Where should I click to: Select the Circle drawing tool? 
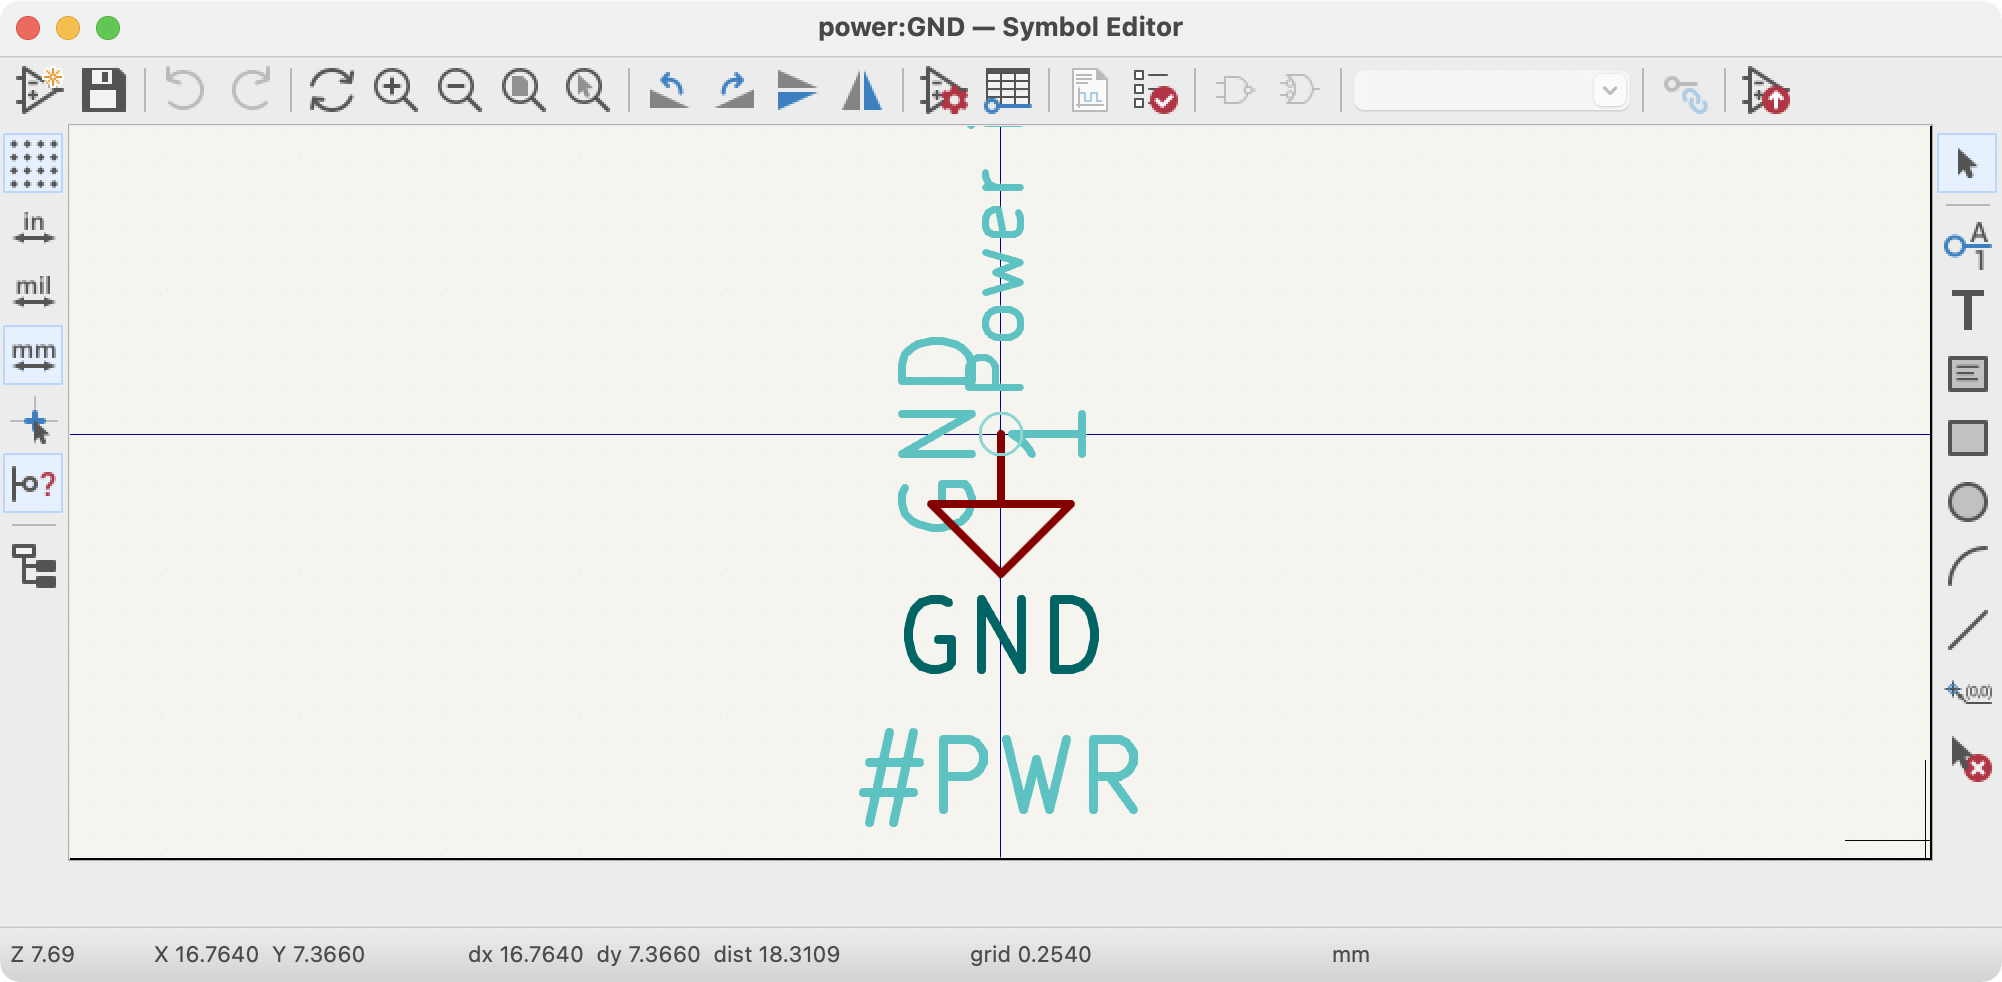coord(1966,502)
